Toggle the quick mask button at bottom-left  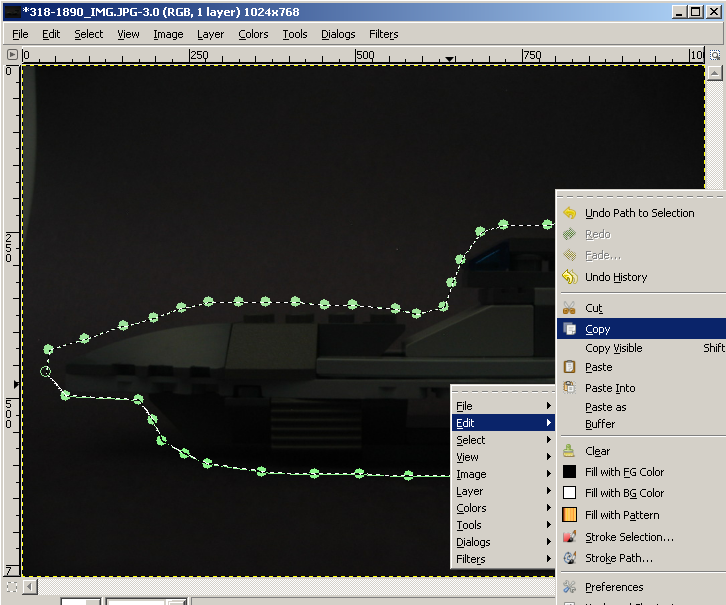coord(12,587)
